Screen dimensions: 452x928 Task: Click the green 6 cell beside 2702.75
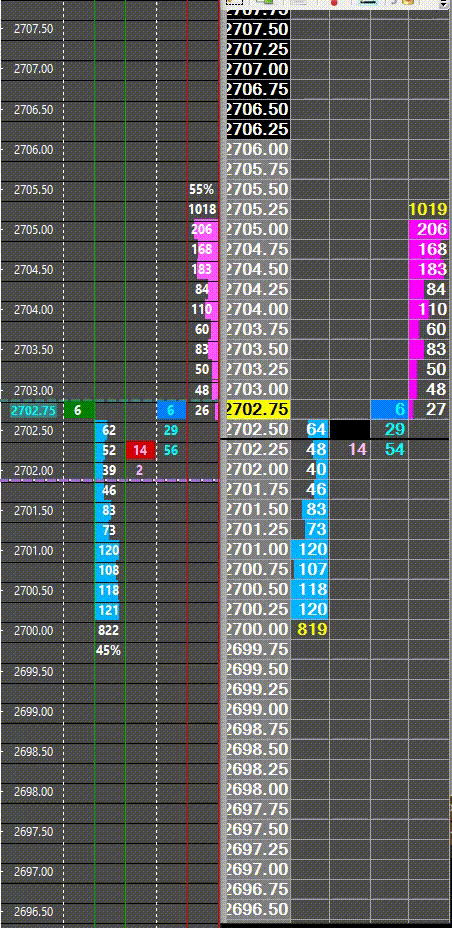[x=79, y=410]
